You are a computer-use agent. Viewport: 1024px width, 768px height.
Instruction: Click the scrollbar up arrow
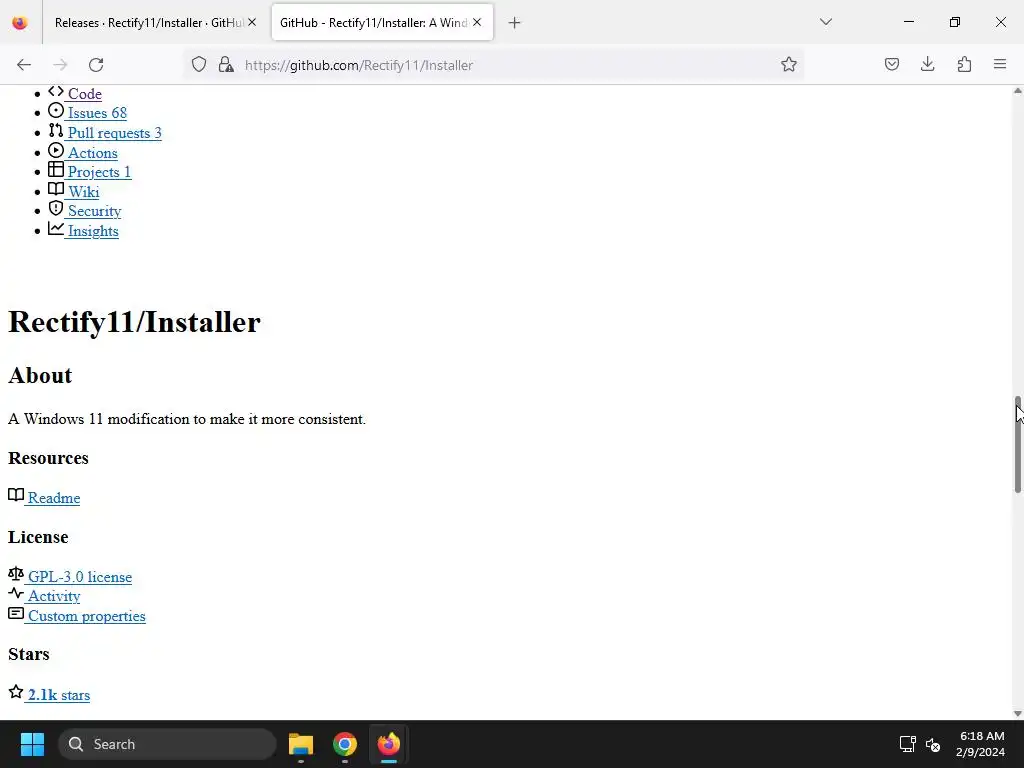[x=1017, y=91]
